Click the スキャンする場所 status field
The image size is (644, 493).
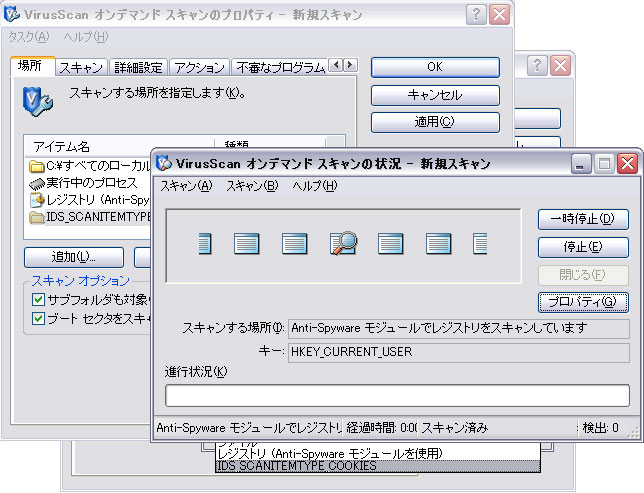click(x=459, y=329)
